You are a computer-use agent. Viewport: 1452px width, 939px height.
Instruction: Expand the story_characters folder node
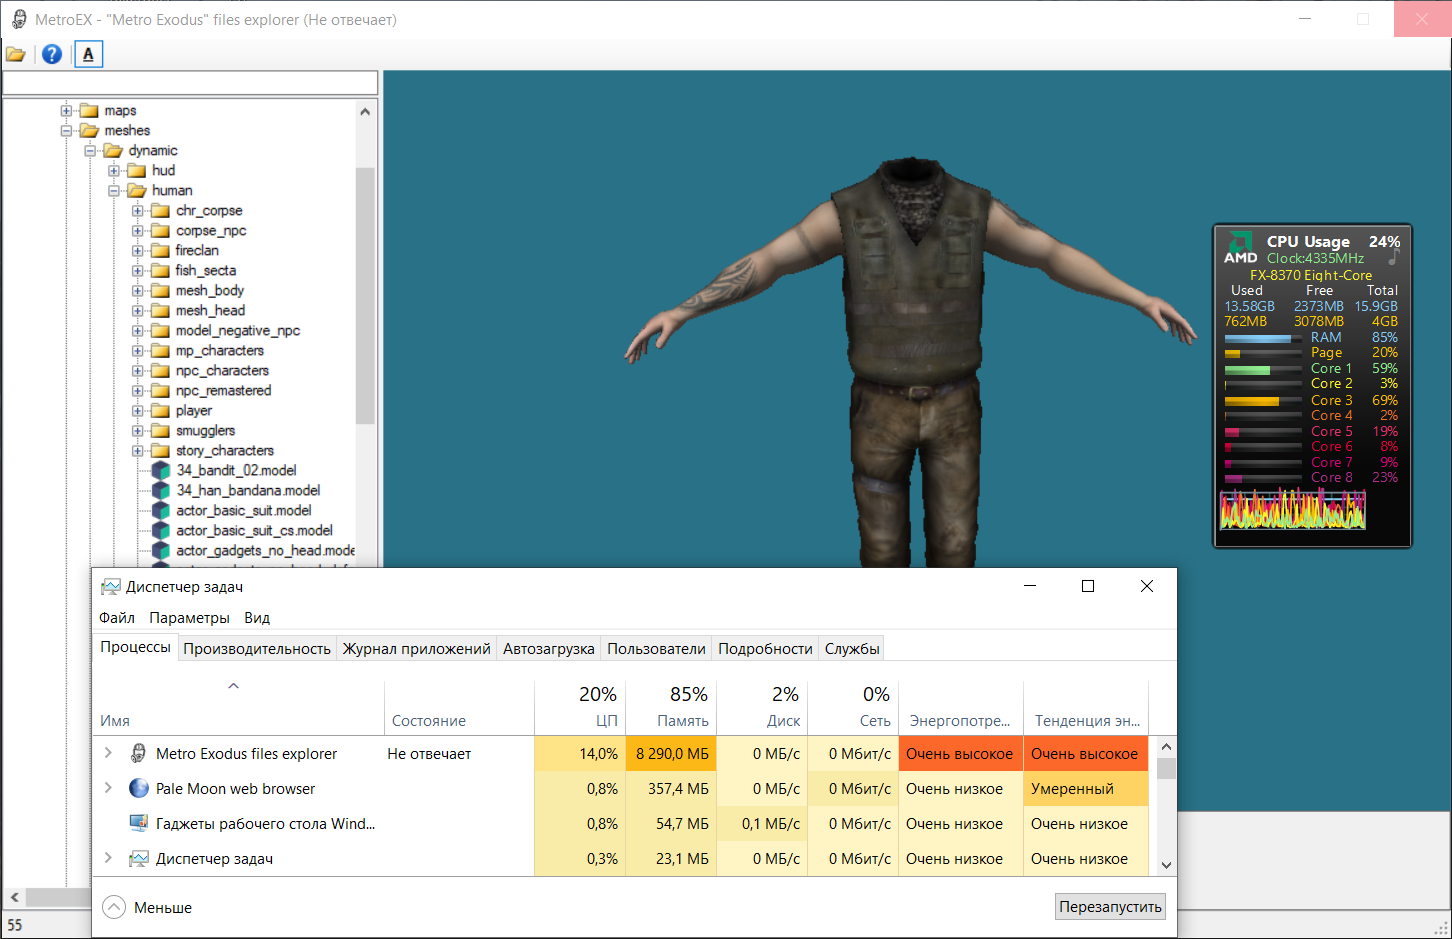tap(138, 450)
